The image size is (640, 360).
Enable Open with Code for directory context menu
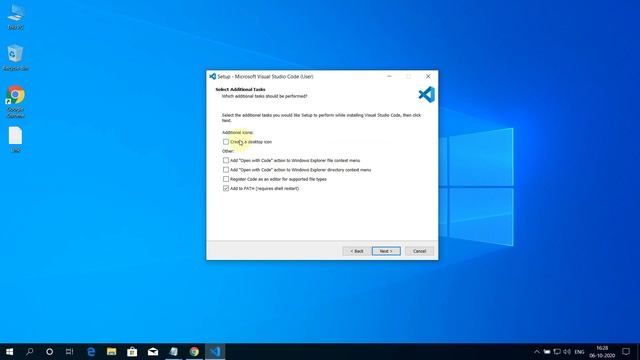coord(226,170)
